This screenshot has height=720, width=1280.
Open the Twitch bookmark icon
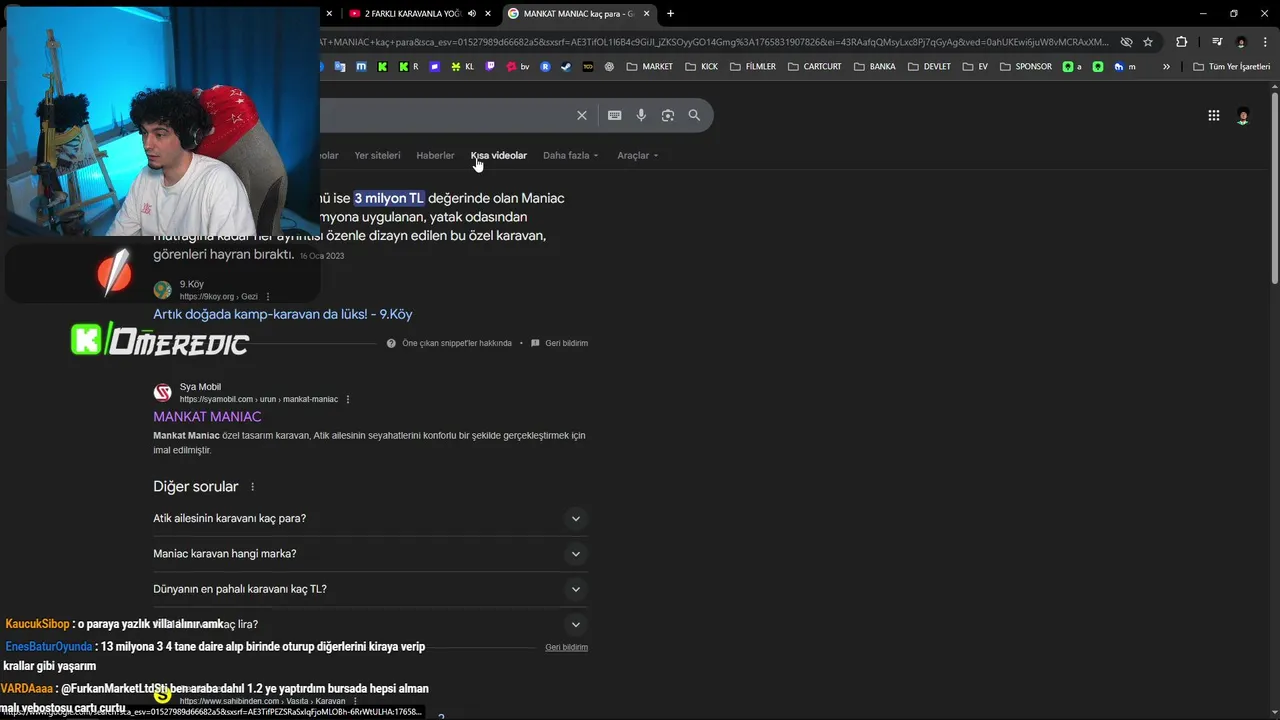point(490,67)
